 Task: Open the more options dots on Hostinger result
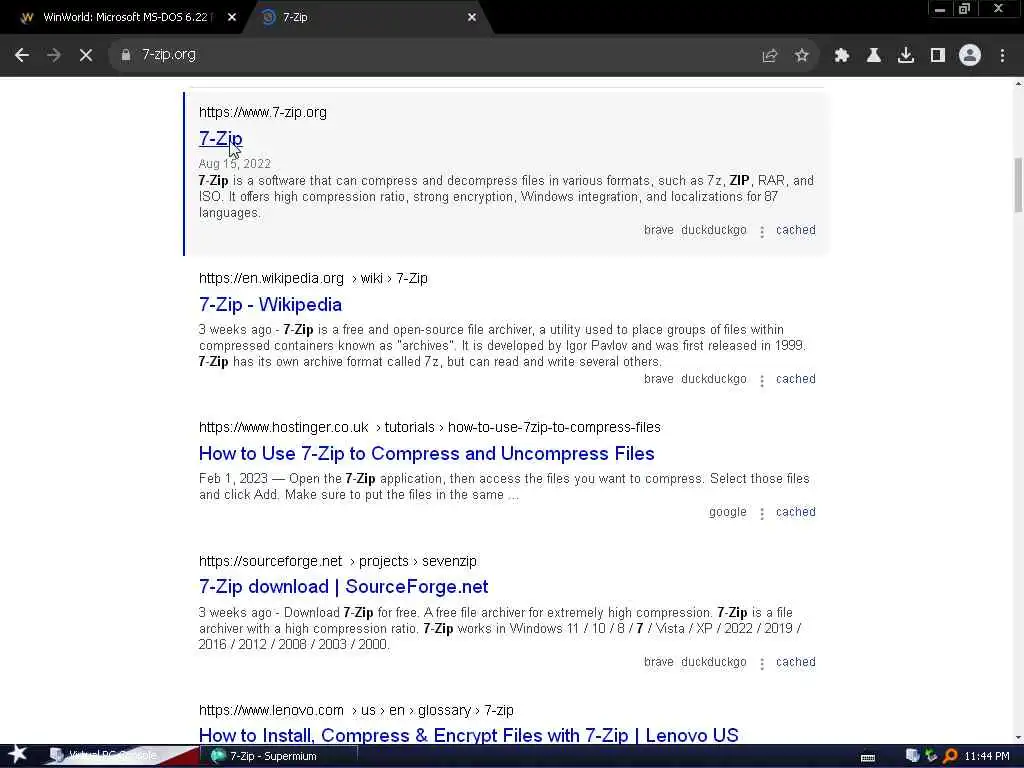pos(761,514)
